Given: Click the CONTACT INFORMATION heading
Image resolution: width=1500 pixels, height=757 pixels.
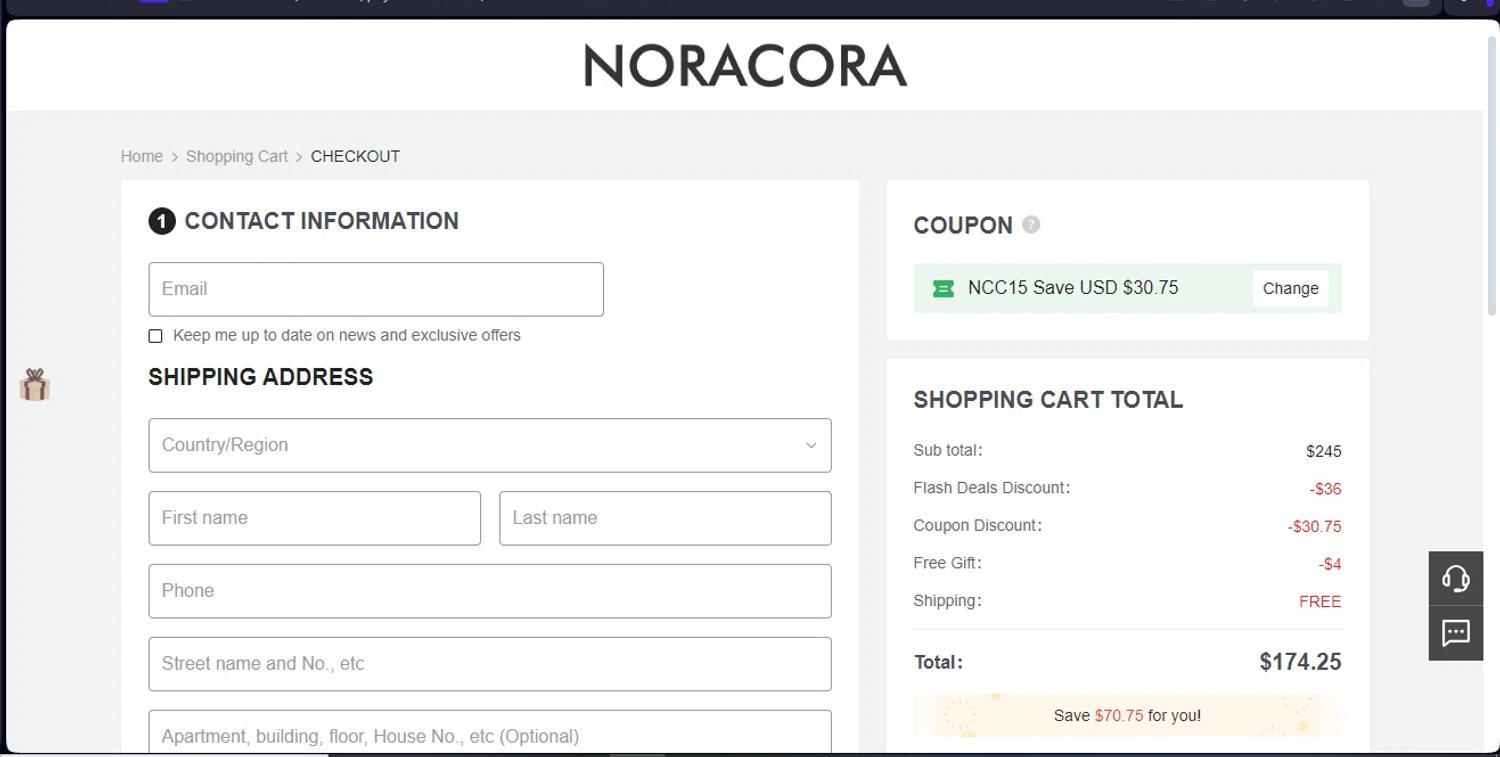Looking at the screenshot, I should click(322, 221).
